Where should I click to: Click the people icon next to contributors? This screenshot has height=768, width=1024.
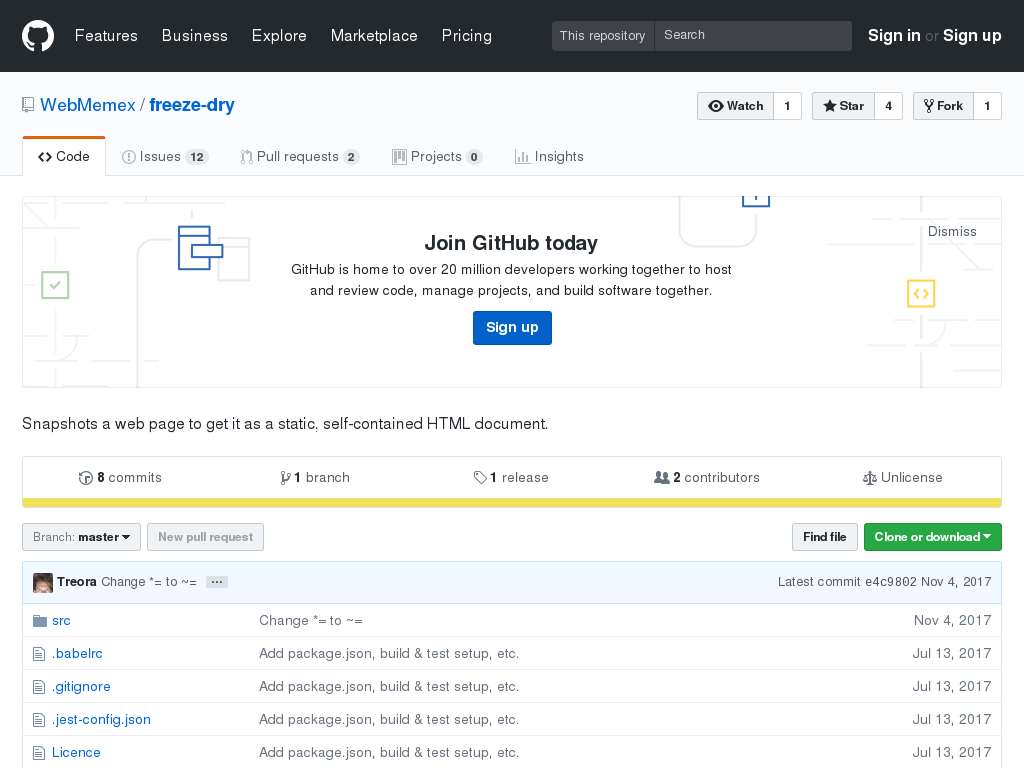pos(662,477)
